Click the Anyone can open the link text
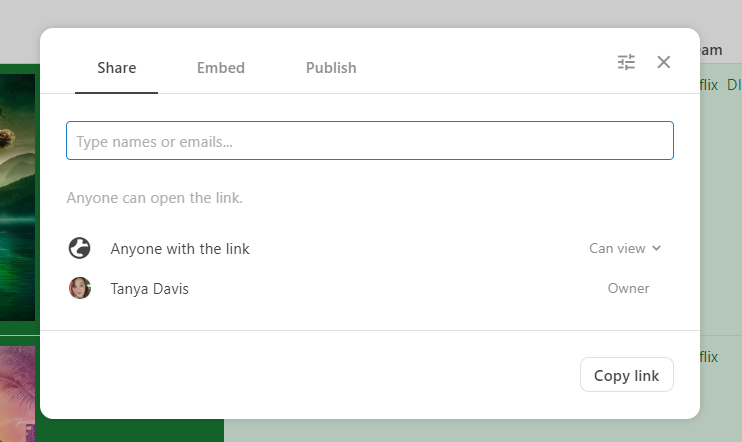Viewport: 742px width, 442px height. 155,198
